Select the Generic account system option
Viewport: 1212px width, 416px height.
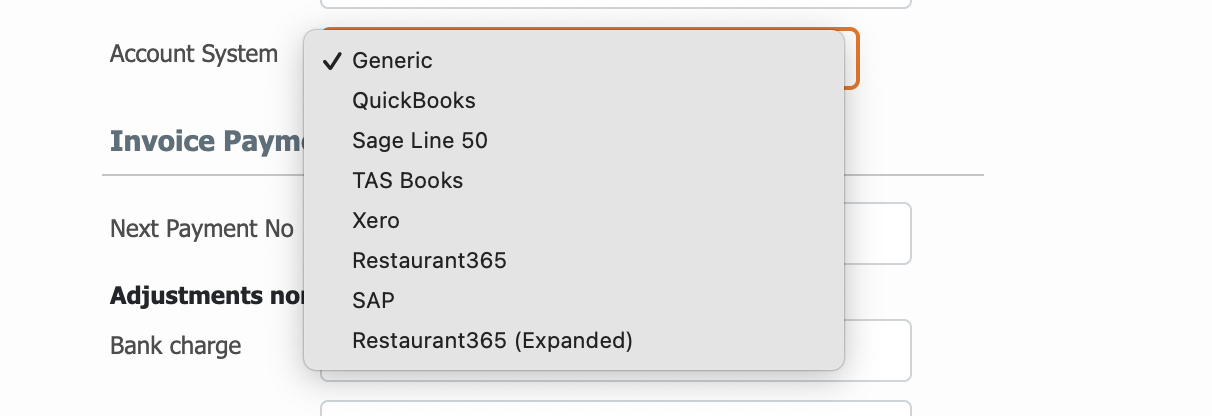pos(574,61)
